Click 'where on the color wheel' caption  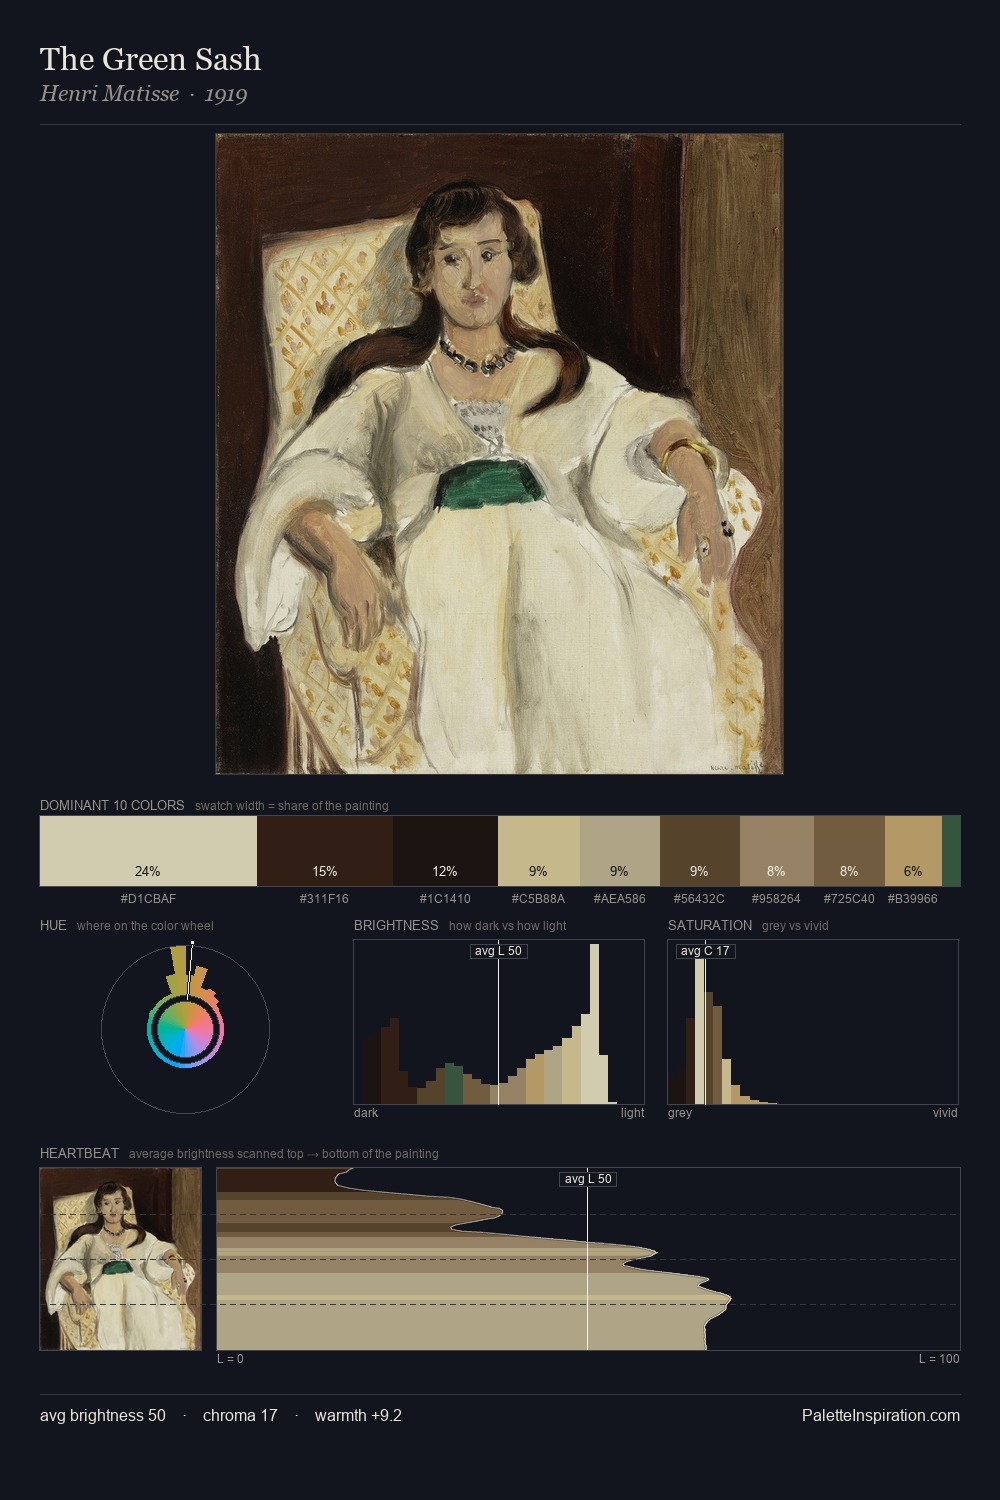pyautogui.click(x=145, y=926)
